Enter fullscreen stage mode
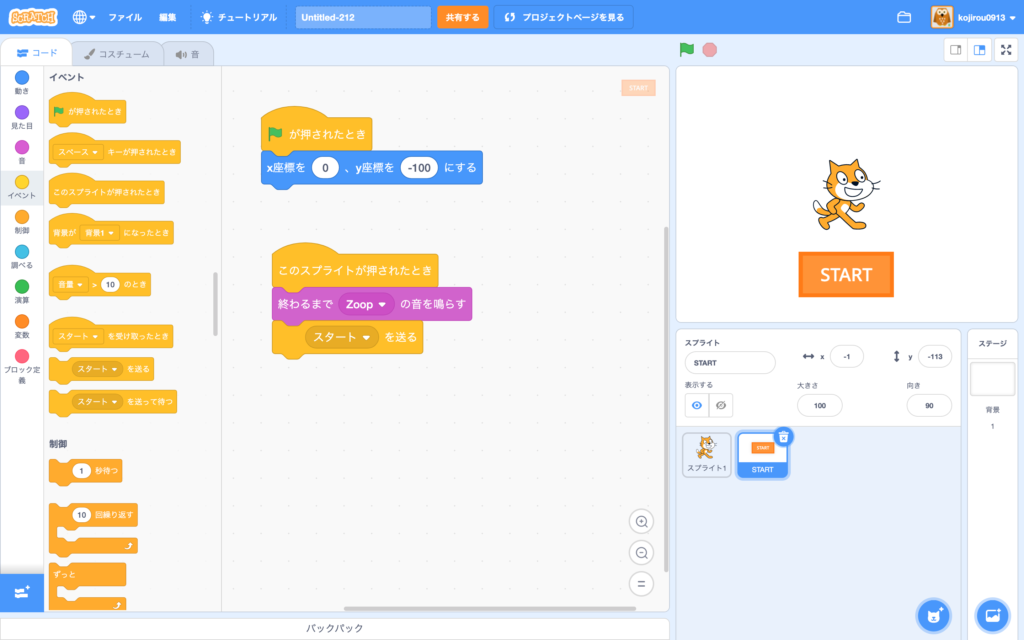This screenshot has height=640, width=1024. 1005,48
